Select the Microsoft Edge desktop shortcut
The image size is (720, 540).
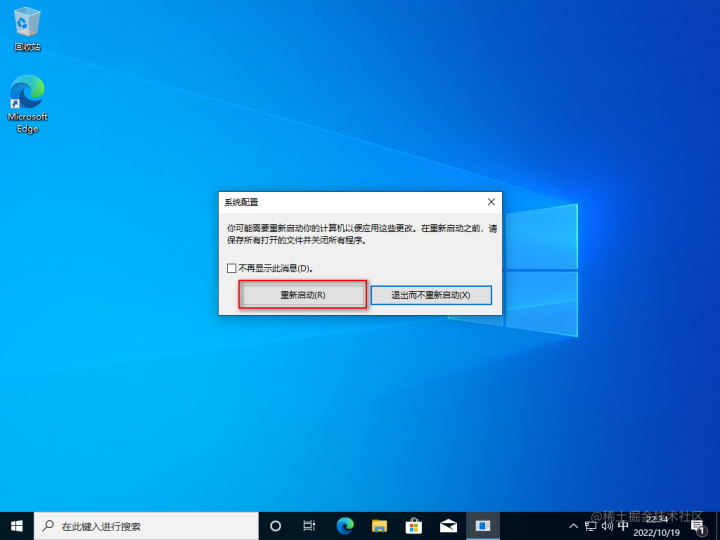[27, 104]
